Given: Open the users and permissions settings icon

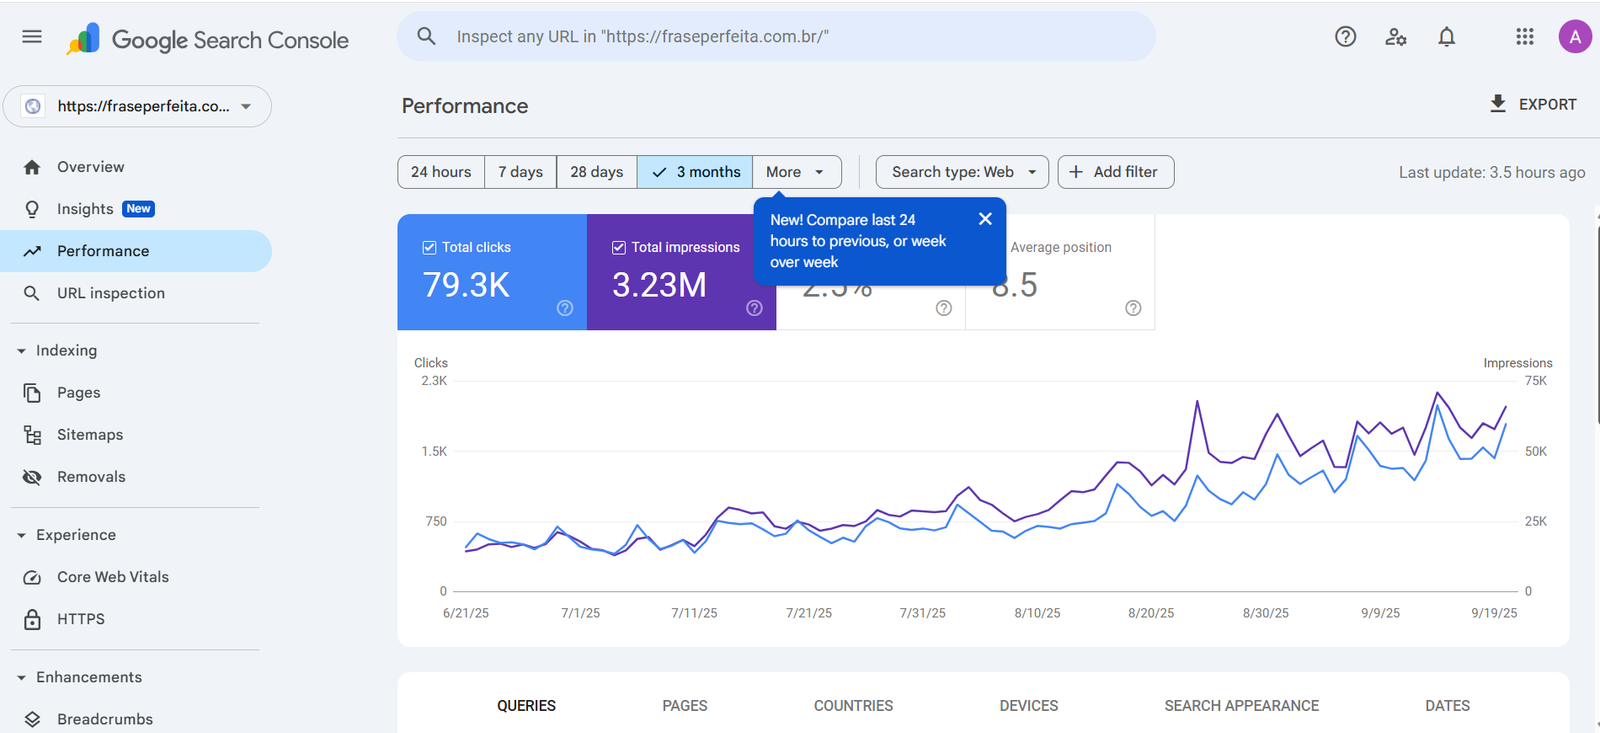Looking at the screenshot, I should [x=1396, y=37].
